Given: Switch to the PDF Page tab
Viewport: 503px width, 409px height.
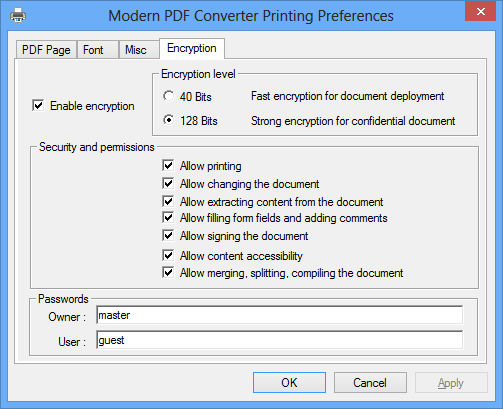Looking at the screenshot, I should point(46,50).
